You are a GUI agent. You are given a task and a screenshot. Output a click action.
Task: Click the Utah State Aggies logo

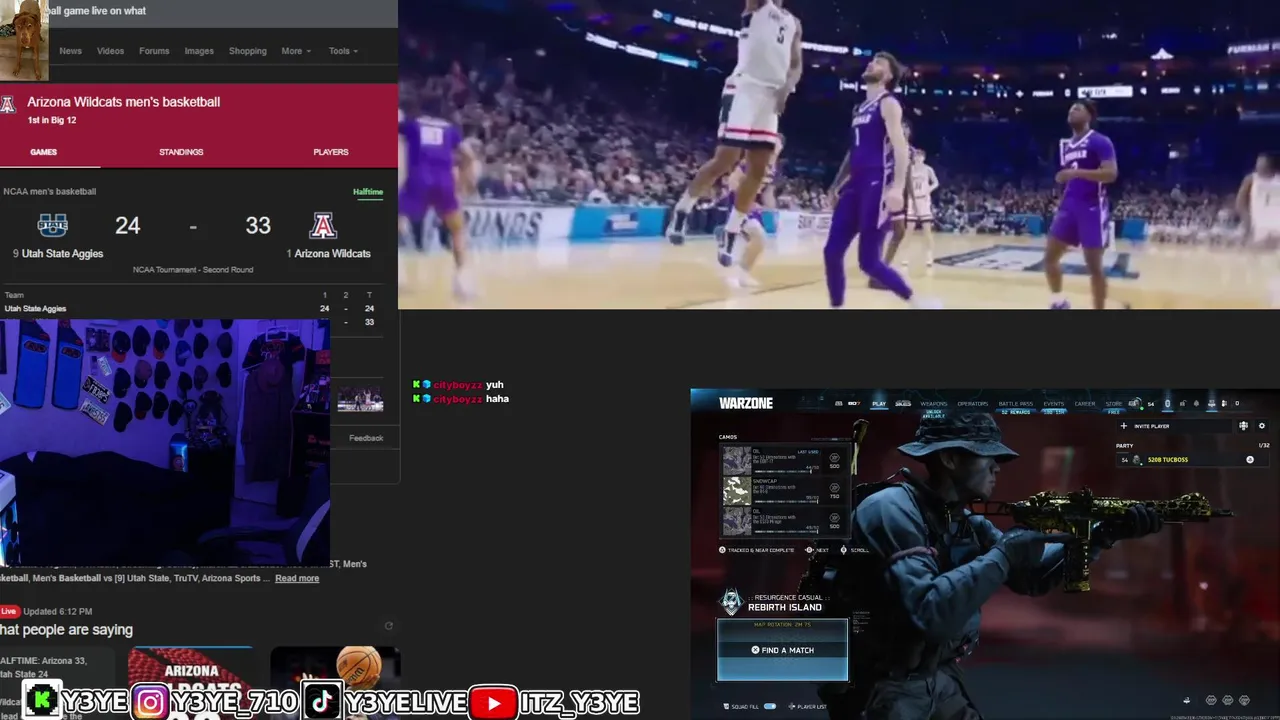click(53, 225)
